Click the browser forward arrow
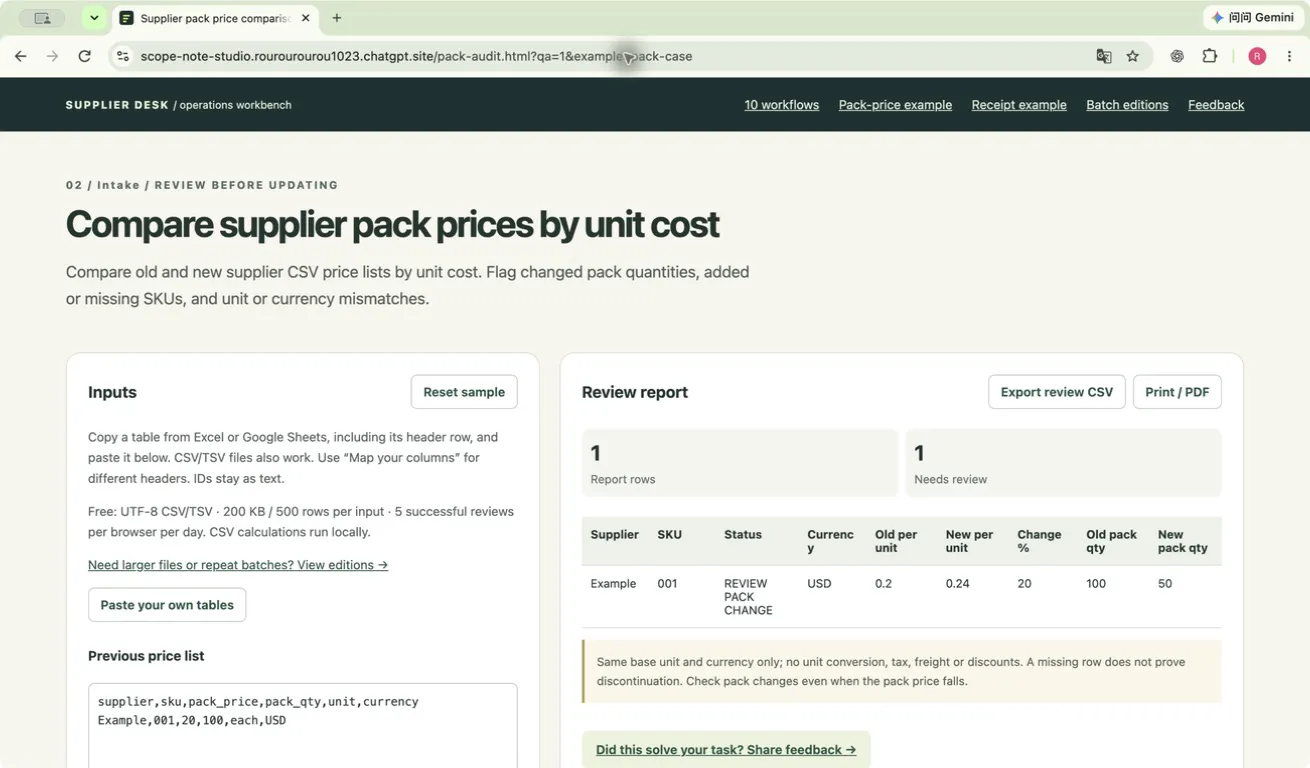Image resolution: width=1310 pixels, height=768 pixels. [x=53, y=57]
